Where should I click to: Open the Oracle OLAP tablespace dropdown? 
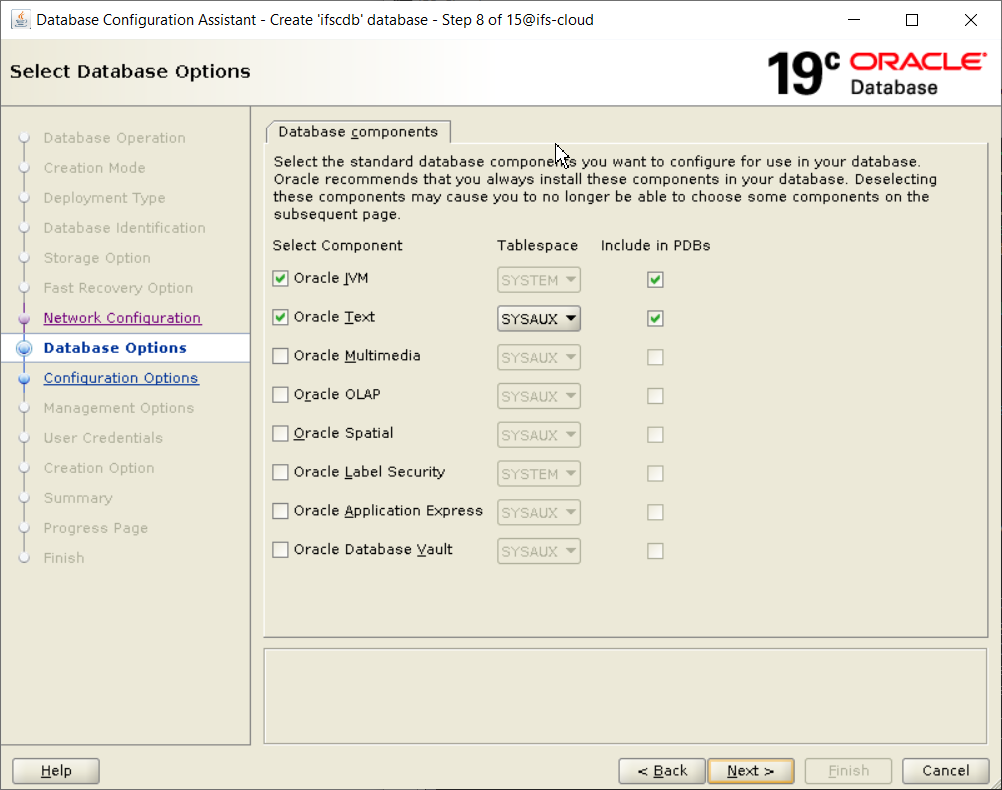(x=539, y=396)
